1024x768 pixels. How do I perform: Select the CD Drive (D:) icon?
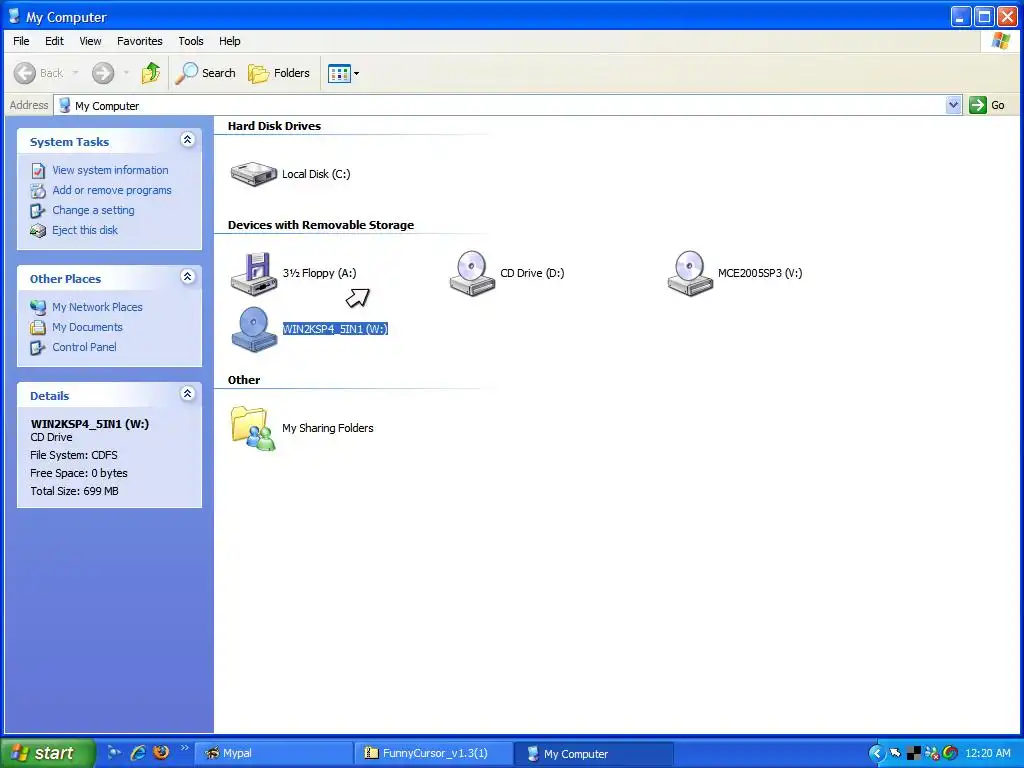tap(472, 273)
